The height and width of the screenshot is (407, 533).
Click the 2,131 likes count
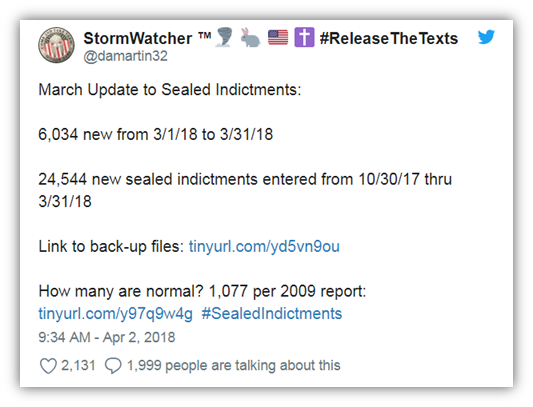click(x=78, y=366)
